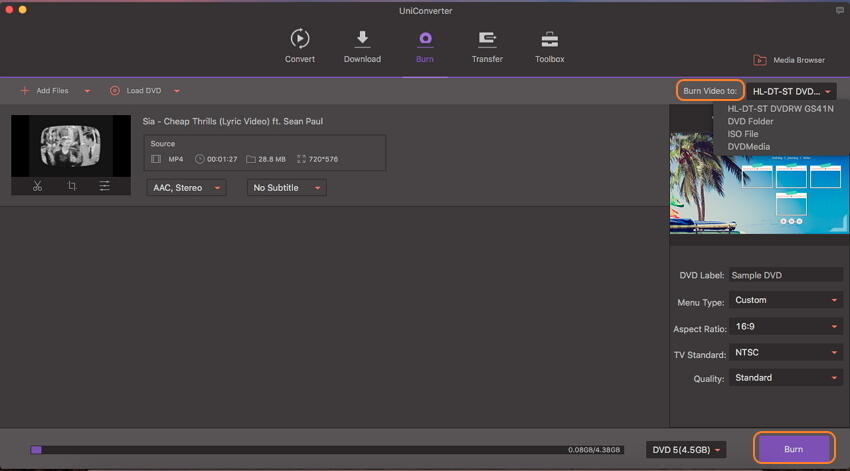Switch to the Convert tab label

300,59
